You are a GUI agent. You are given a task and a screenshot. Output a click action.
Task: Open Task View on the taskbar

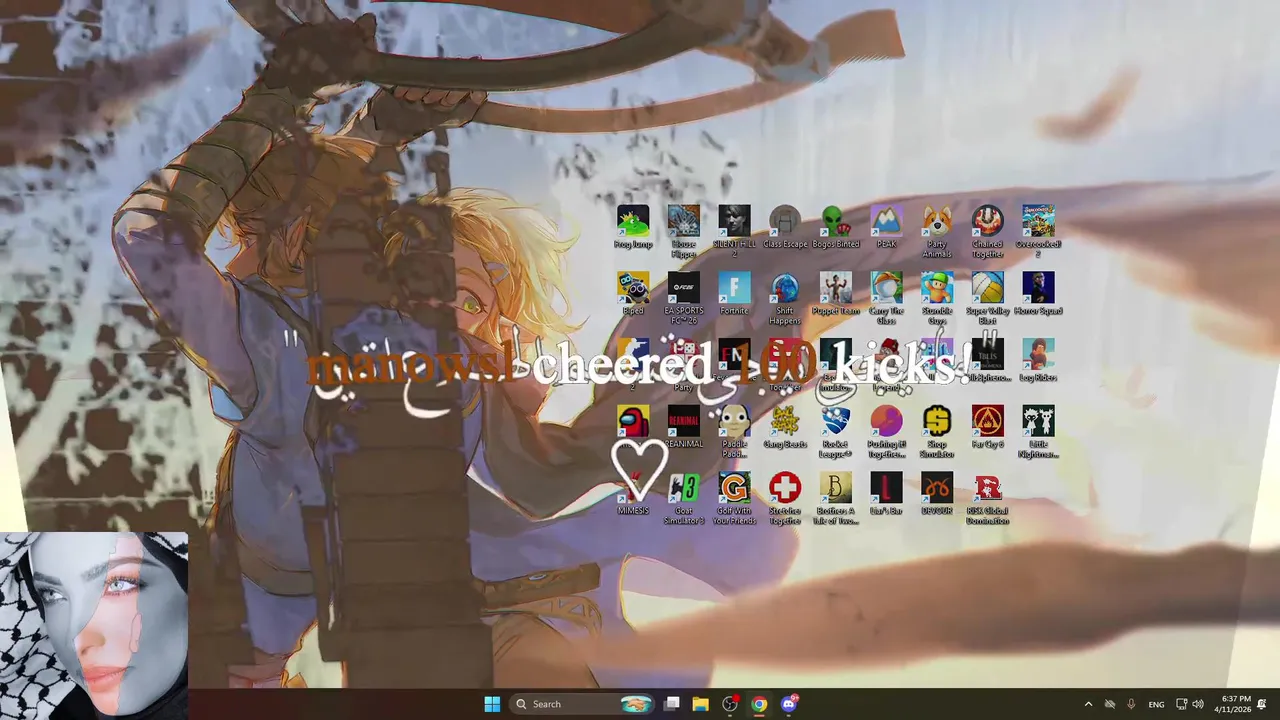point(672,704)
